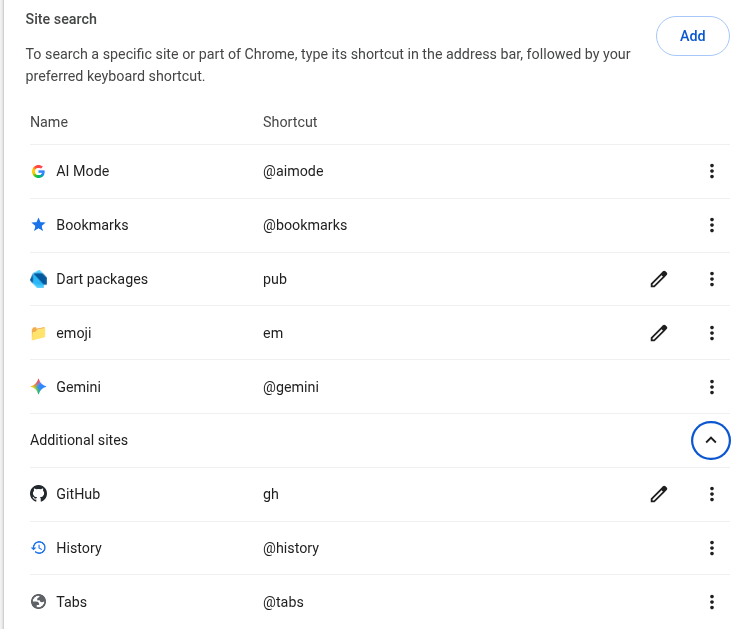Click the History clock icon
Screen dimensions: 751x629
[x=38, y=548]
